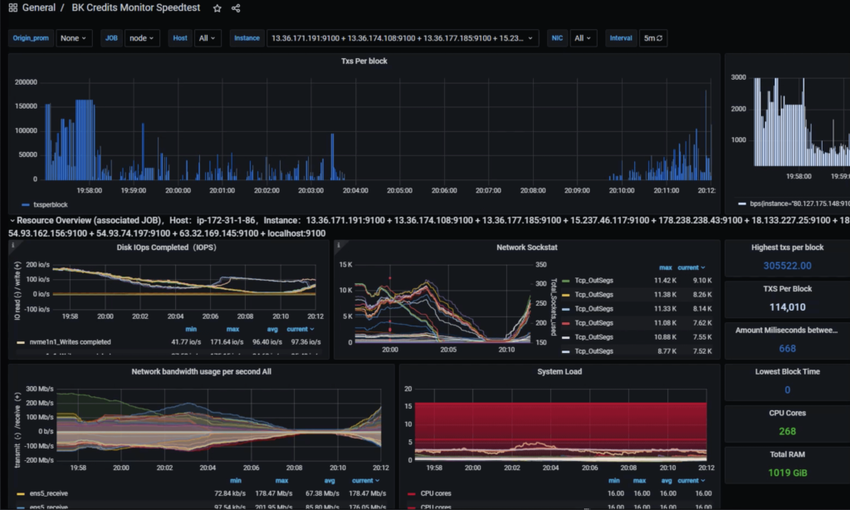Open the System Load panel title menu
This screenshot has width=850, height=510.
(558, 371)
